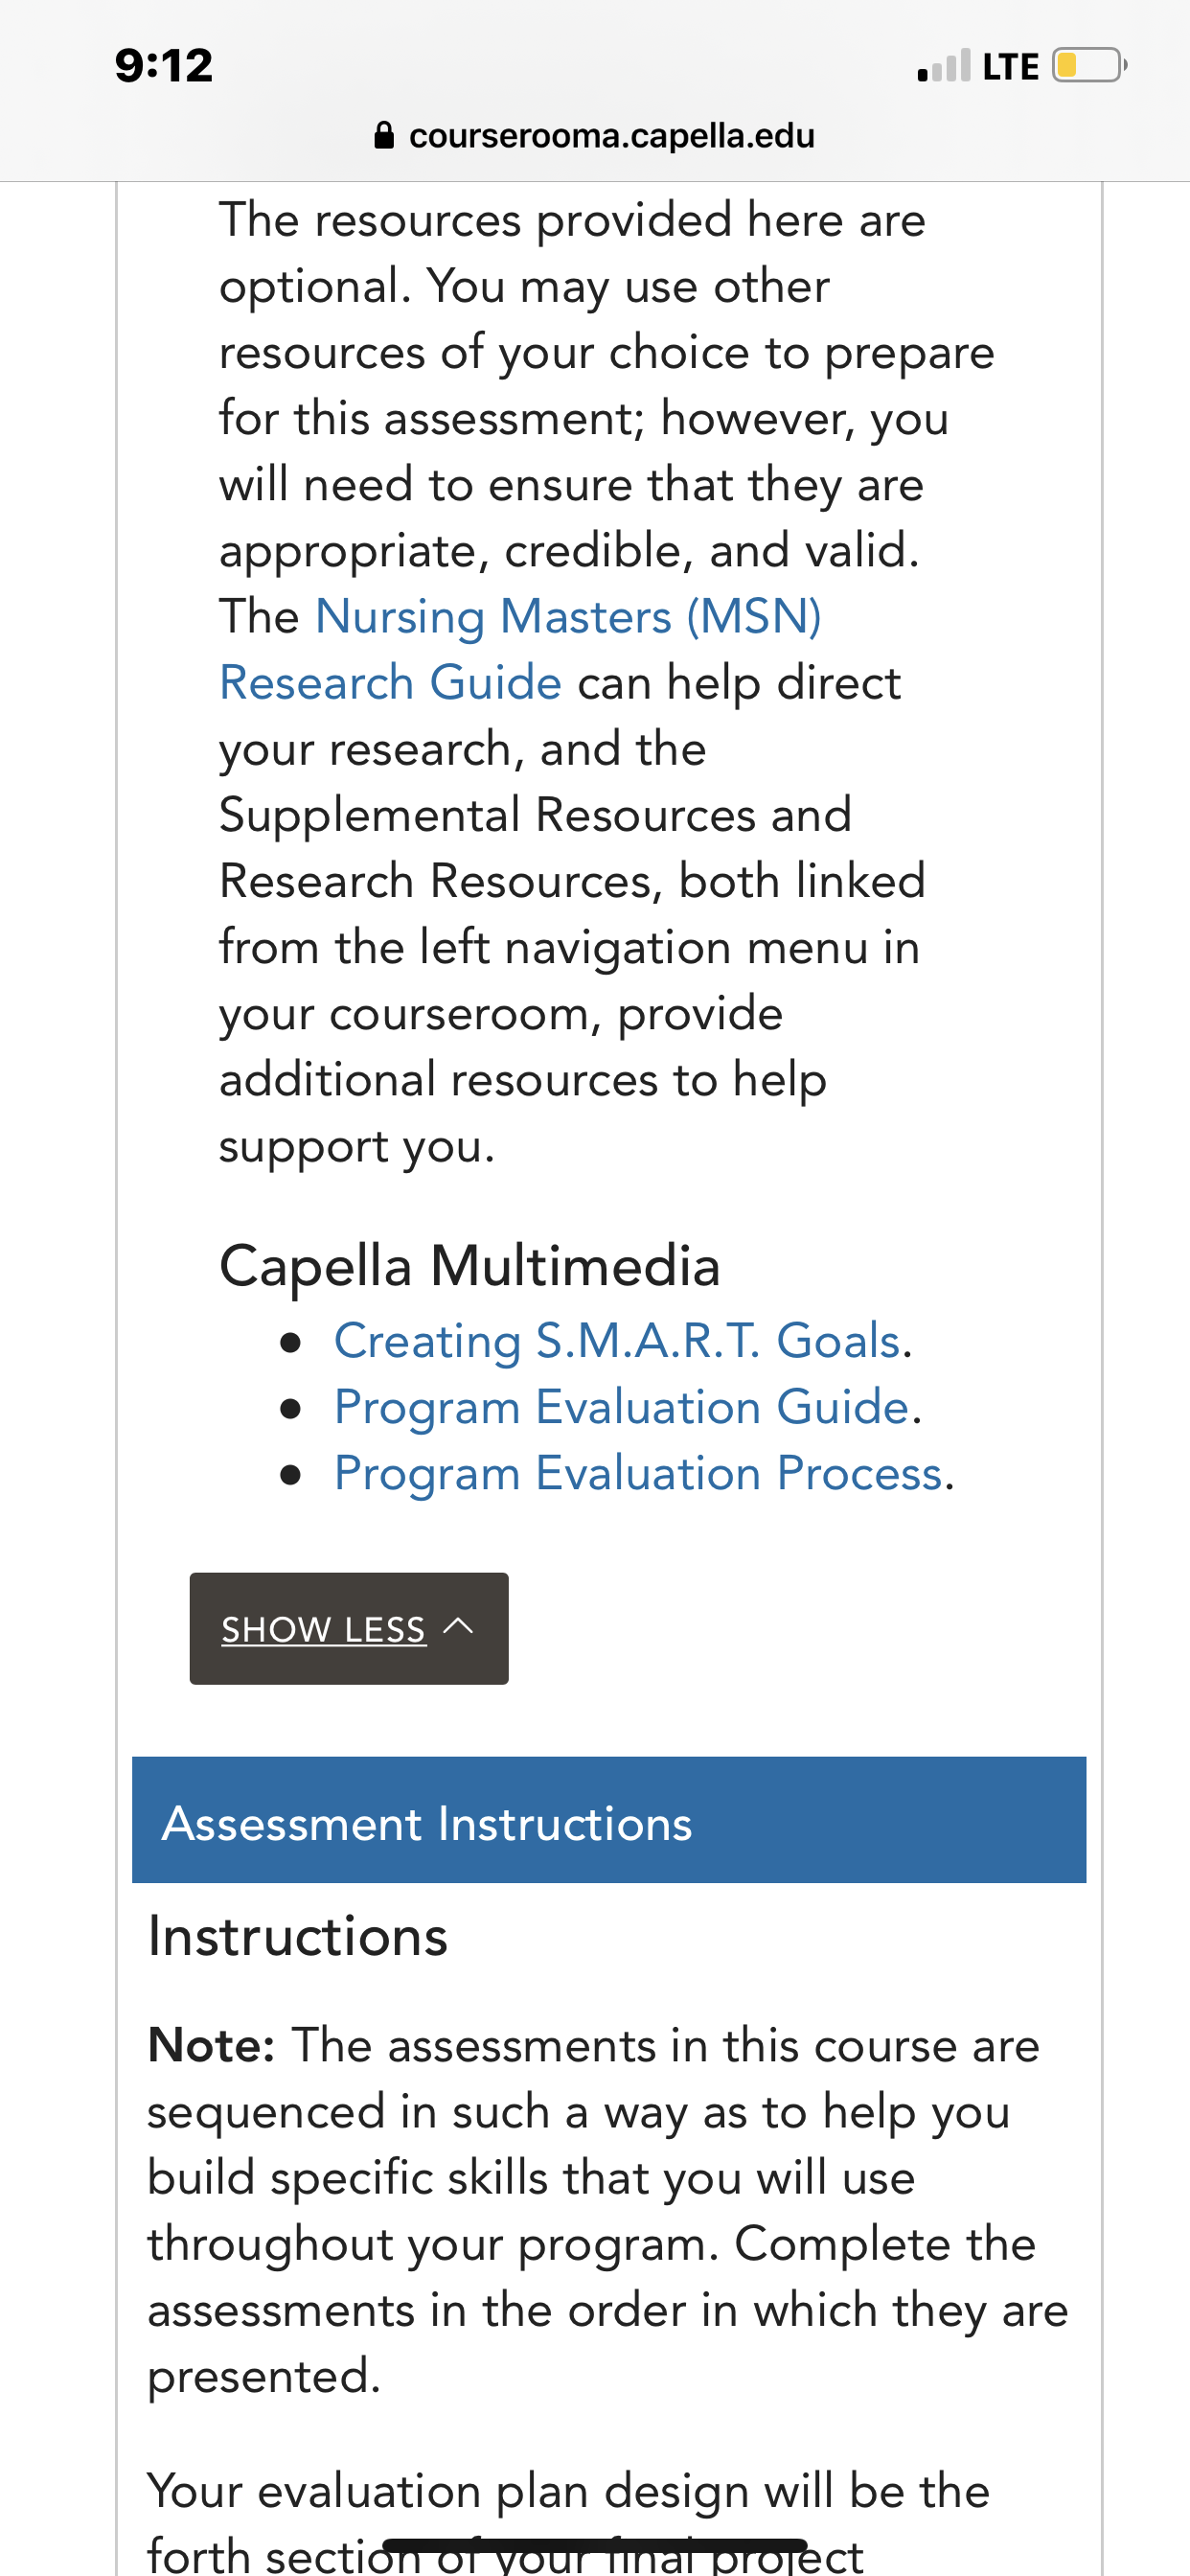Open the Nursing Masters (MSN) link
Image resolution: width=1190 pixels, height=2576 pixels.
tap(568, 616)
